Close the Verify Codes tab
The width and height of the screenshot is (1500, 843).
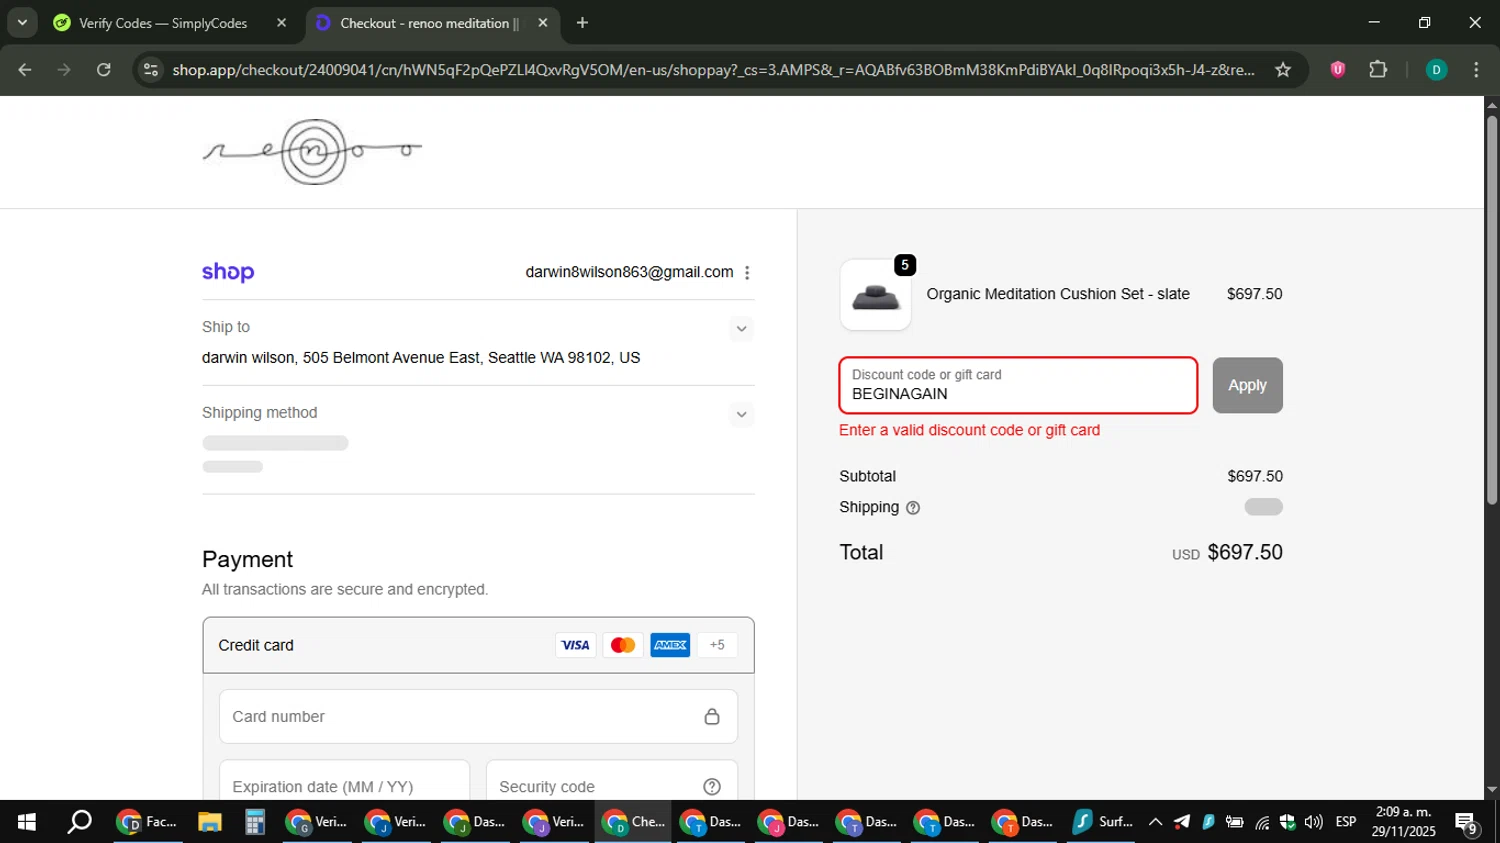(x=281, y=23)
